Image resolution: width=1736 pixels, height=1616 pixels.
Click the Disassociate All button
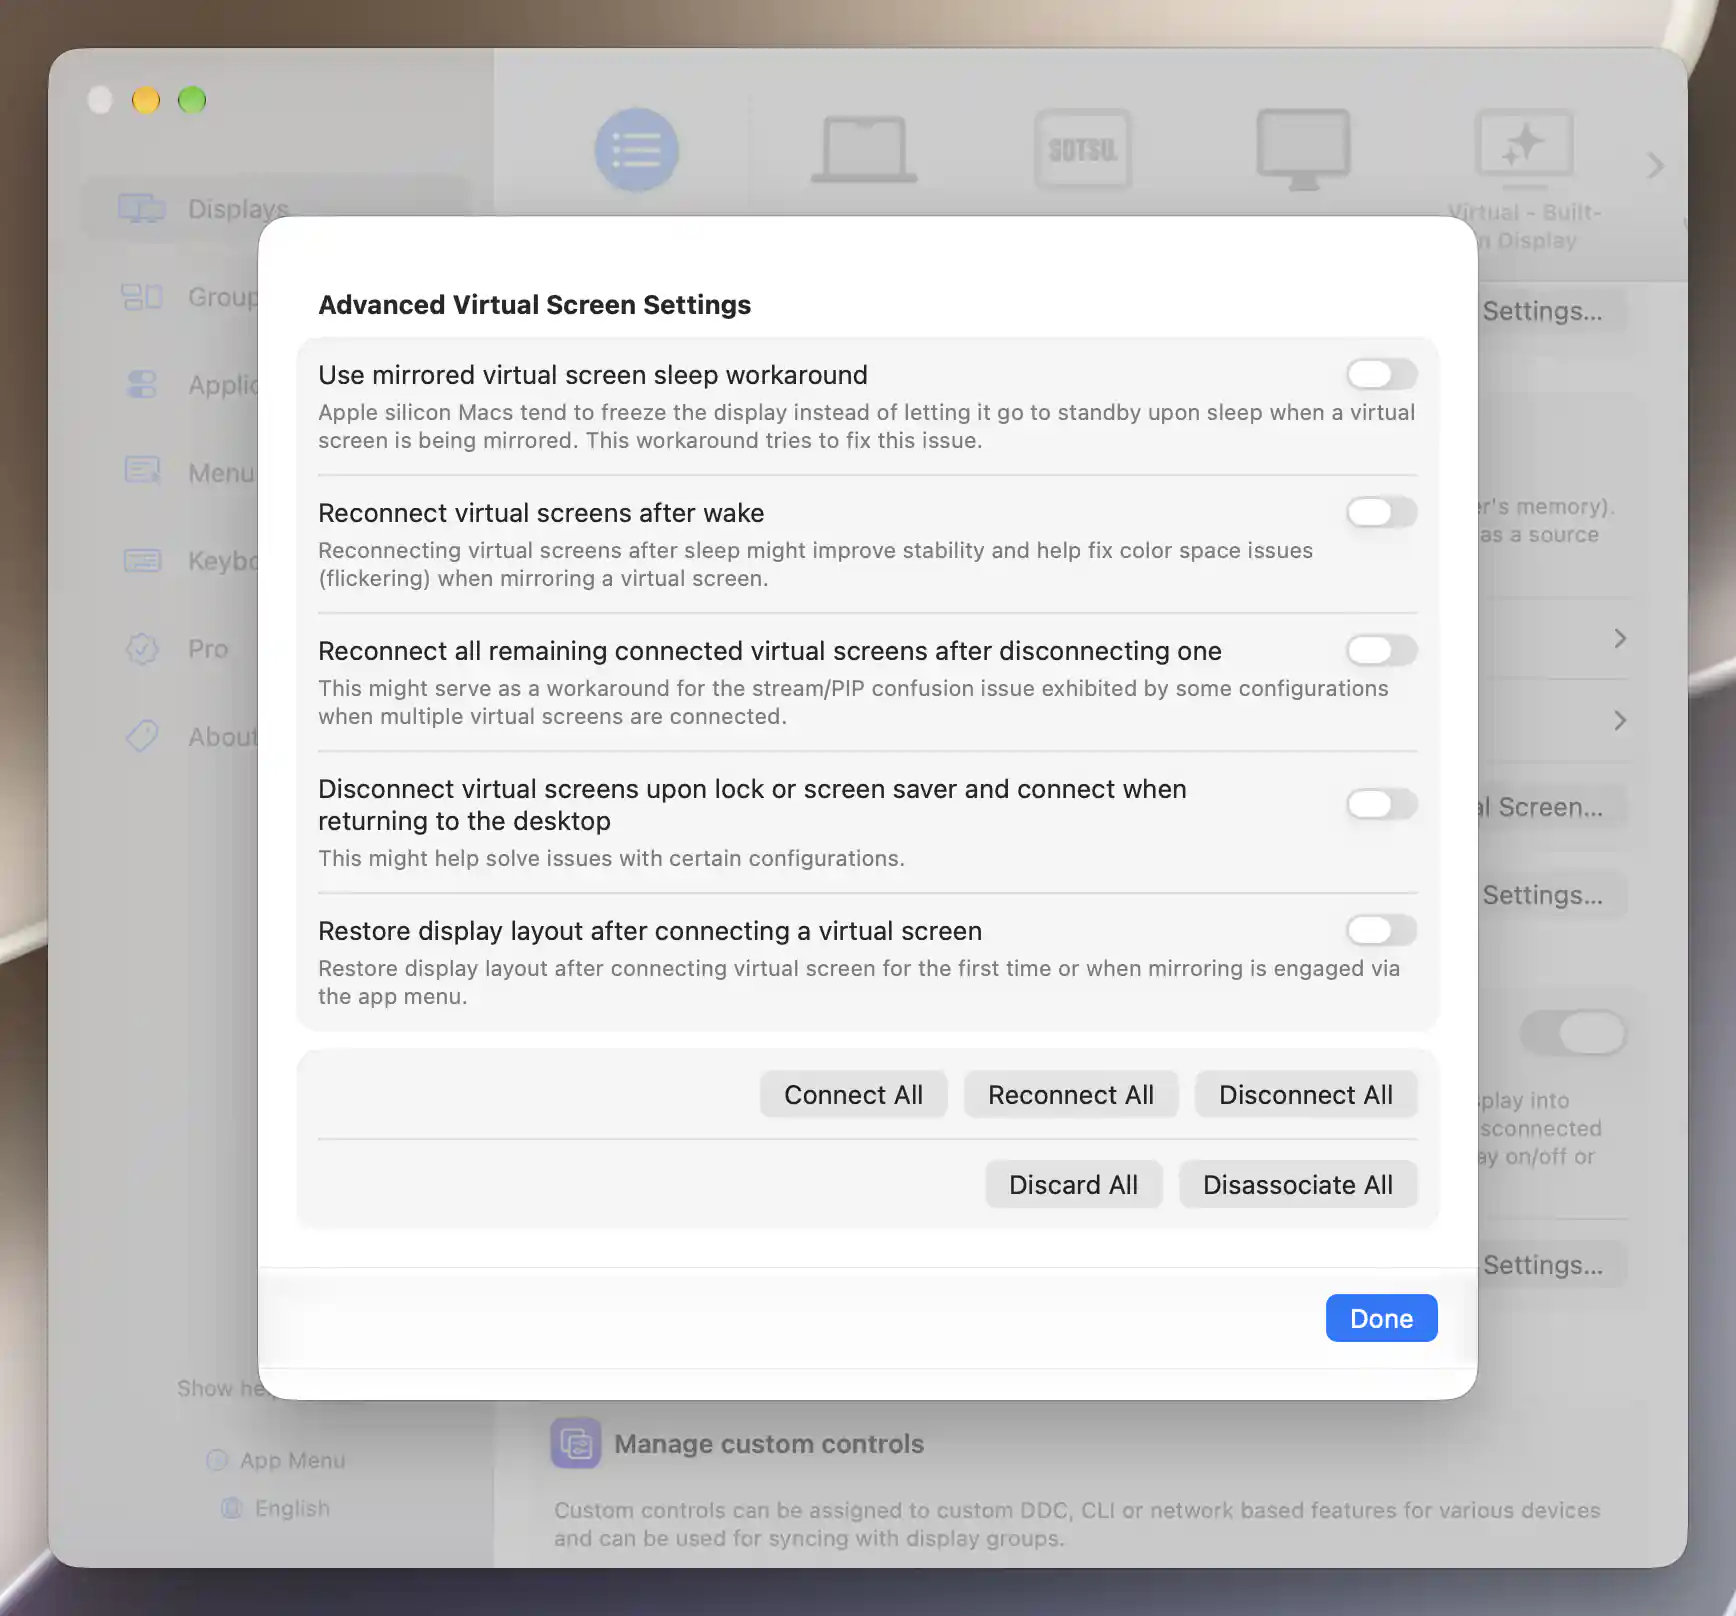[x=1298, y=1185]
